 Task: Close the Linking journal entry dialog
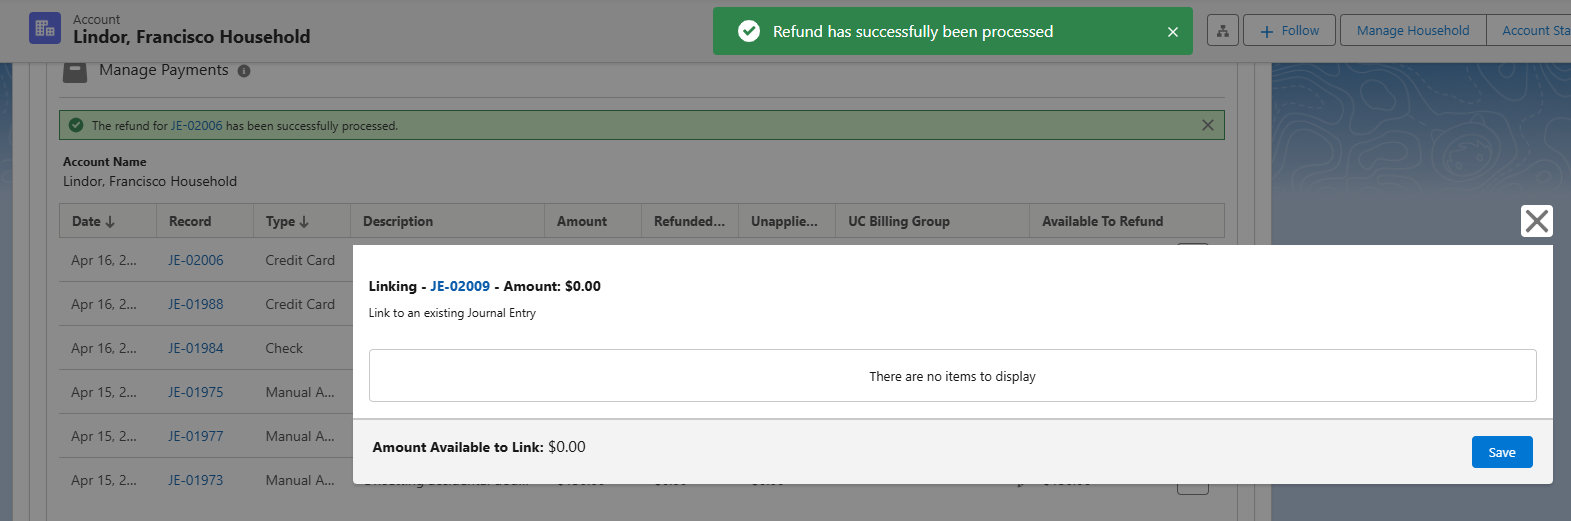pyautogui.click(x=1536, y=221)
